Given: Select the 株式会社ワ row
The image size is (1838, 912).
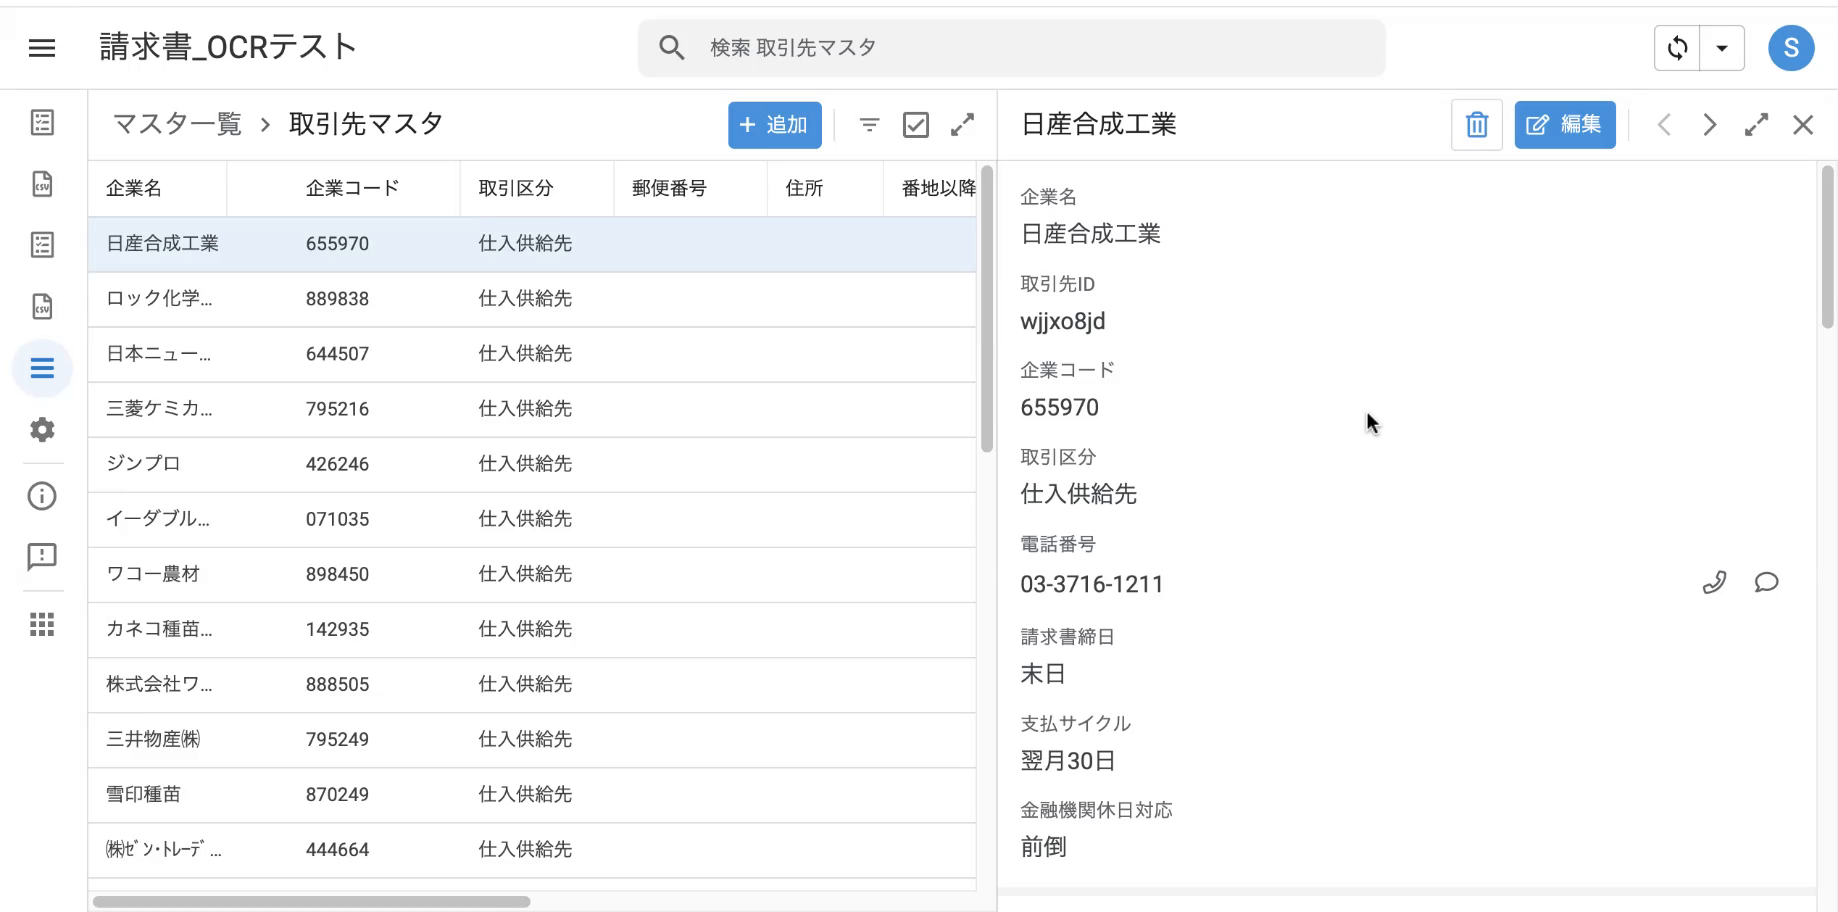Looking at the screenshot, I should (532, 684).
